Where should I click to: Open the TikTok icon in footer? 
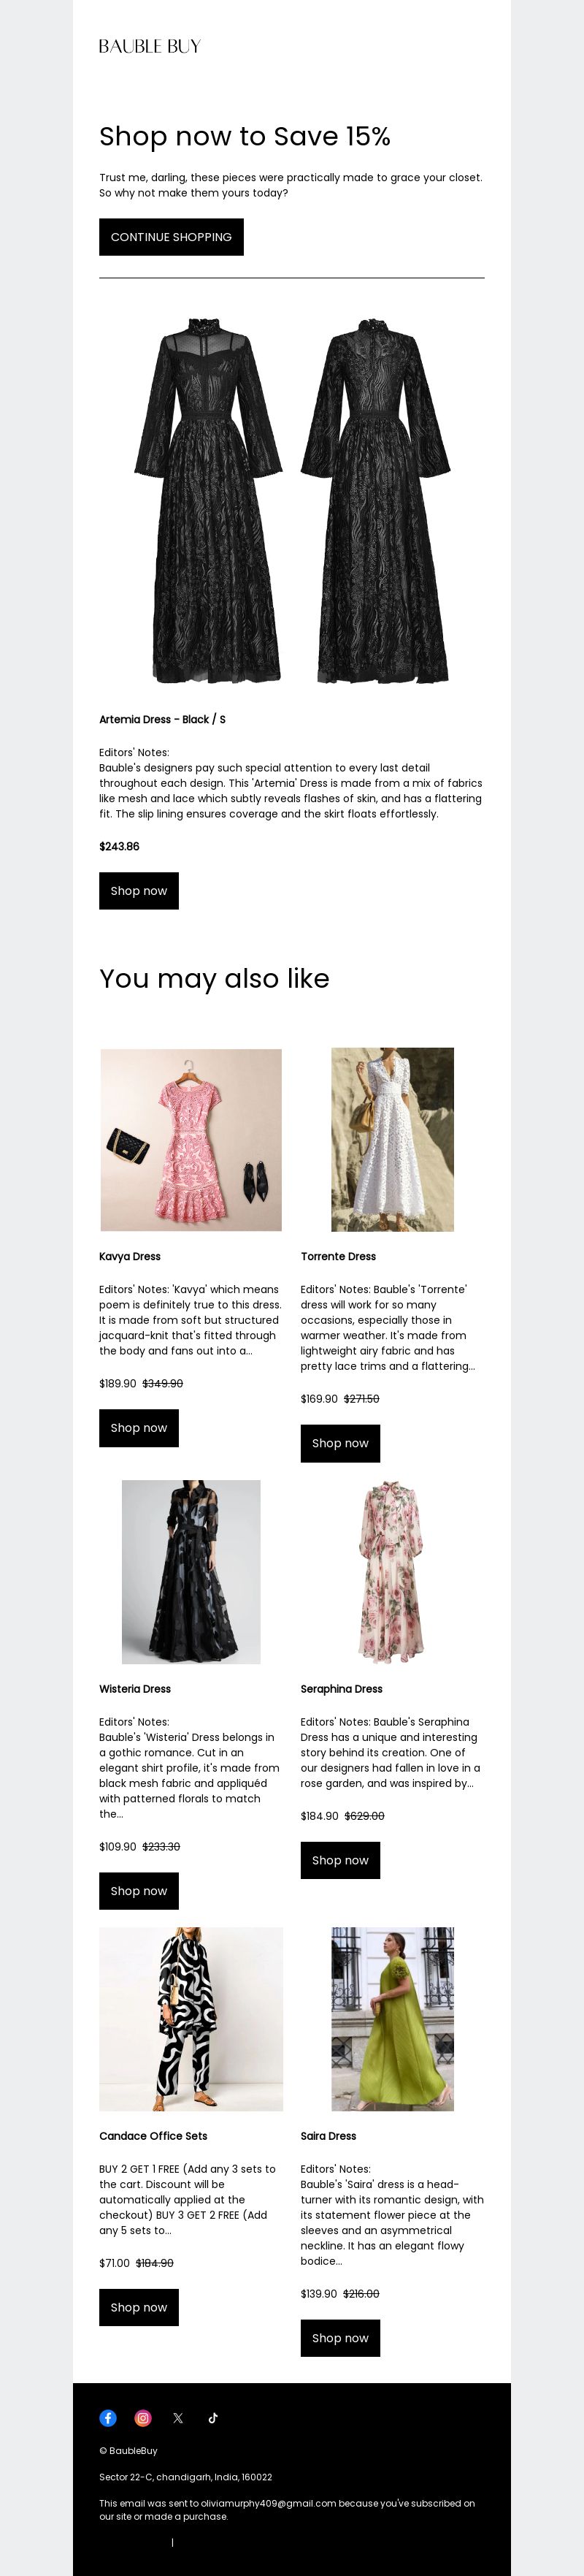[213, 2418]
